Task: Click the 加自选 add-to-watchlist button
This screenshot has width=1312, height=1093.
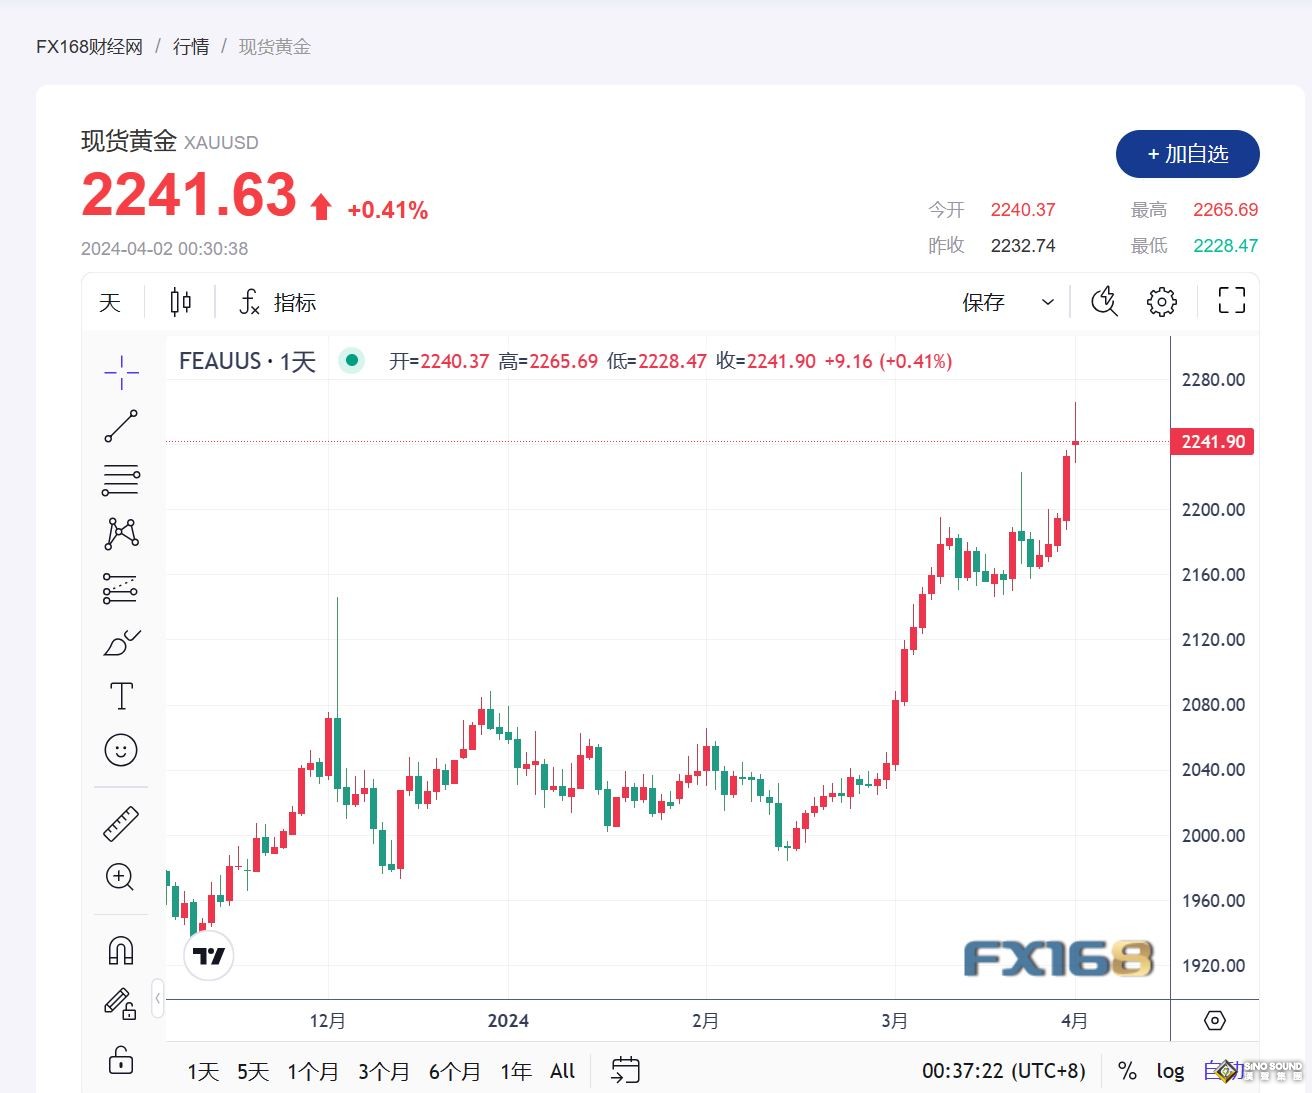Action: pyautogui.click(x=1187, y=154)
